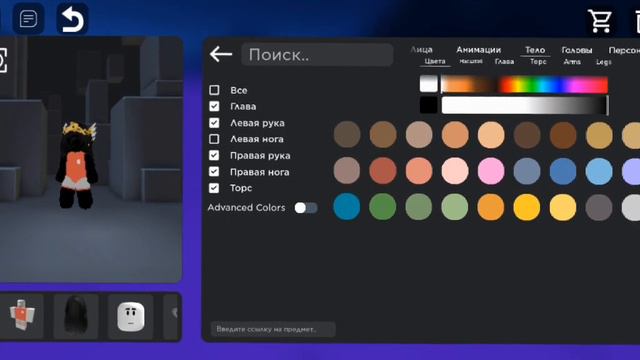Switch to the Головы tab
640x360 pixels.
click(x=577, y=50)
